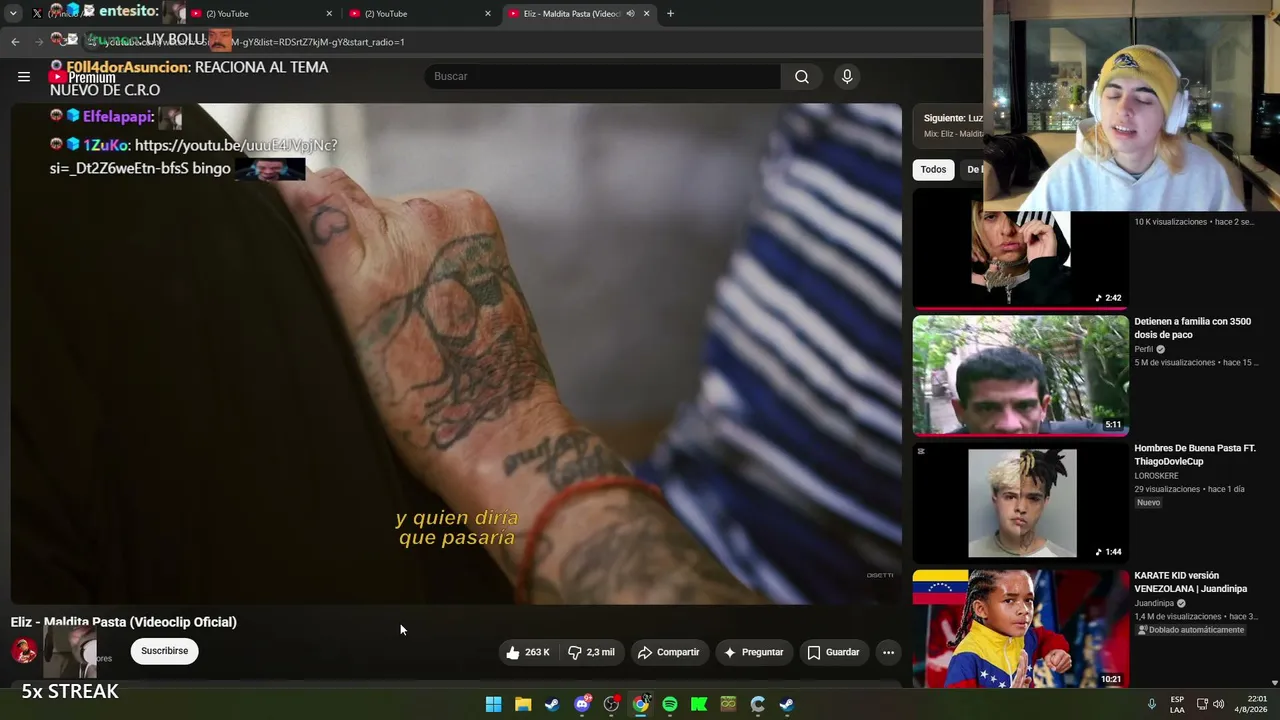Subscribe with the Suscribirse button
The height and width of the screenshot is (720, 1280).
coord(164,651)
